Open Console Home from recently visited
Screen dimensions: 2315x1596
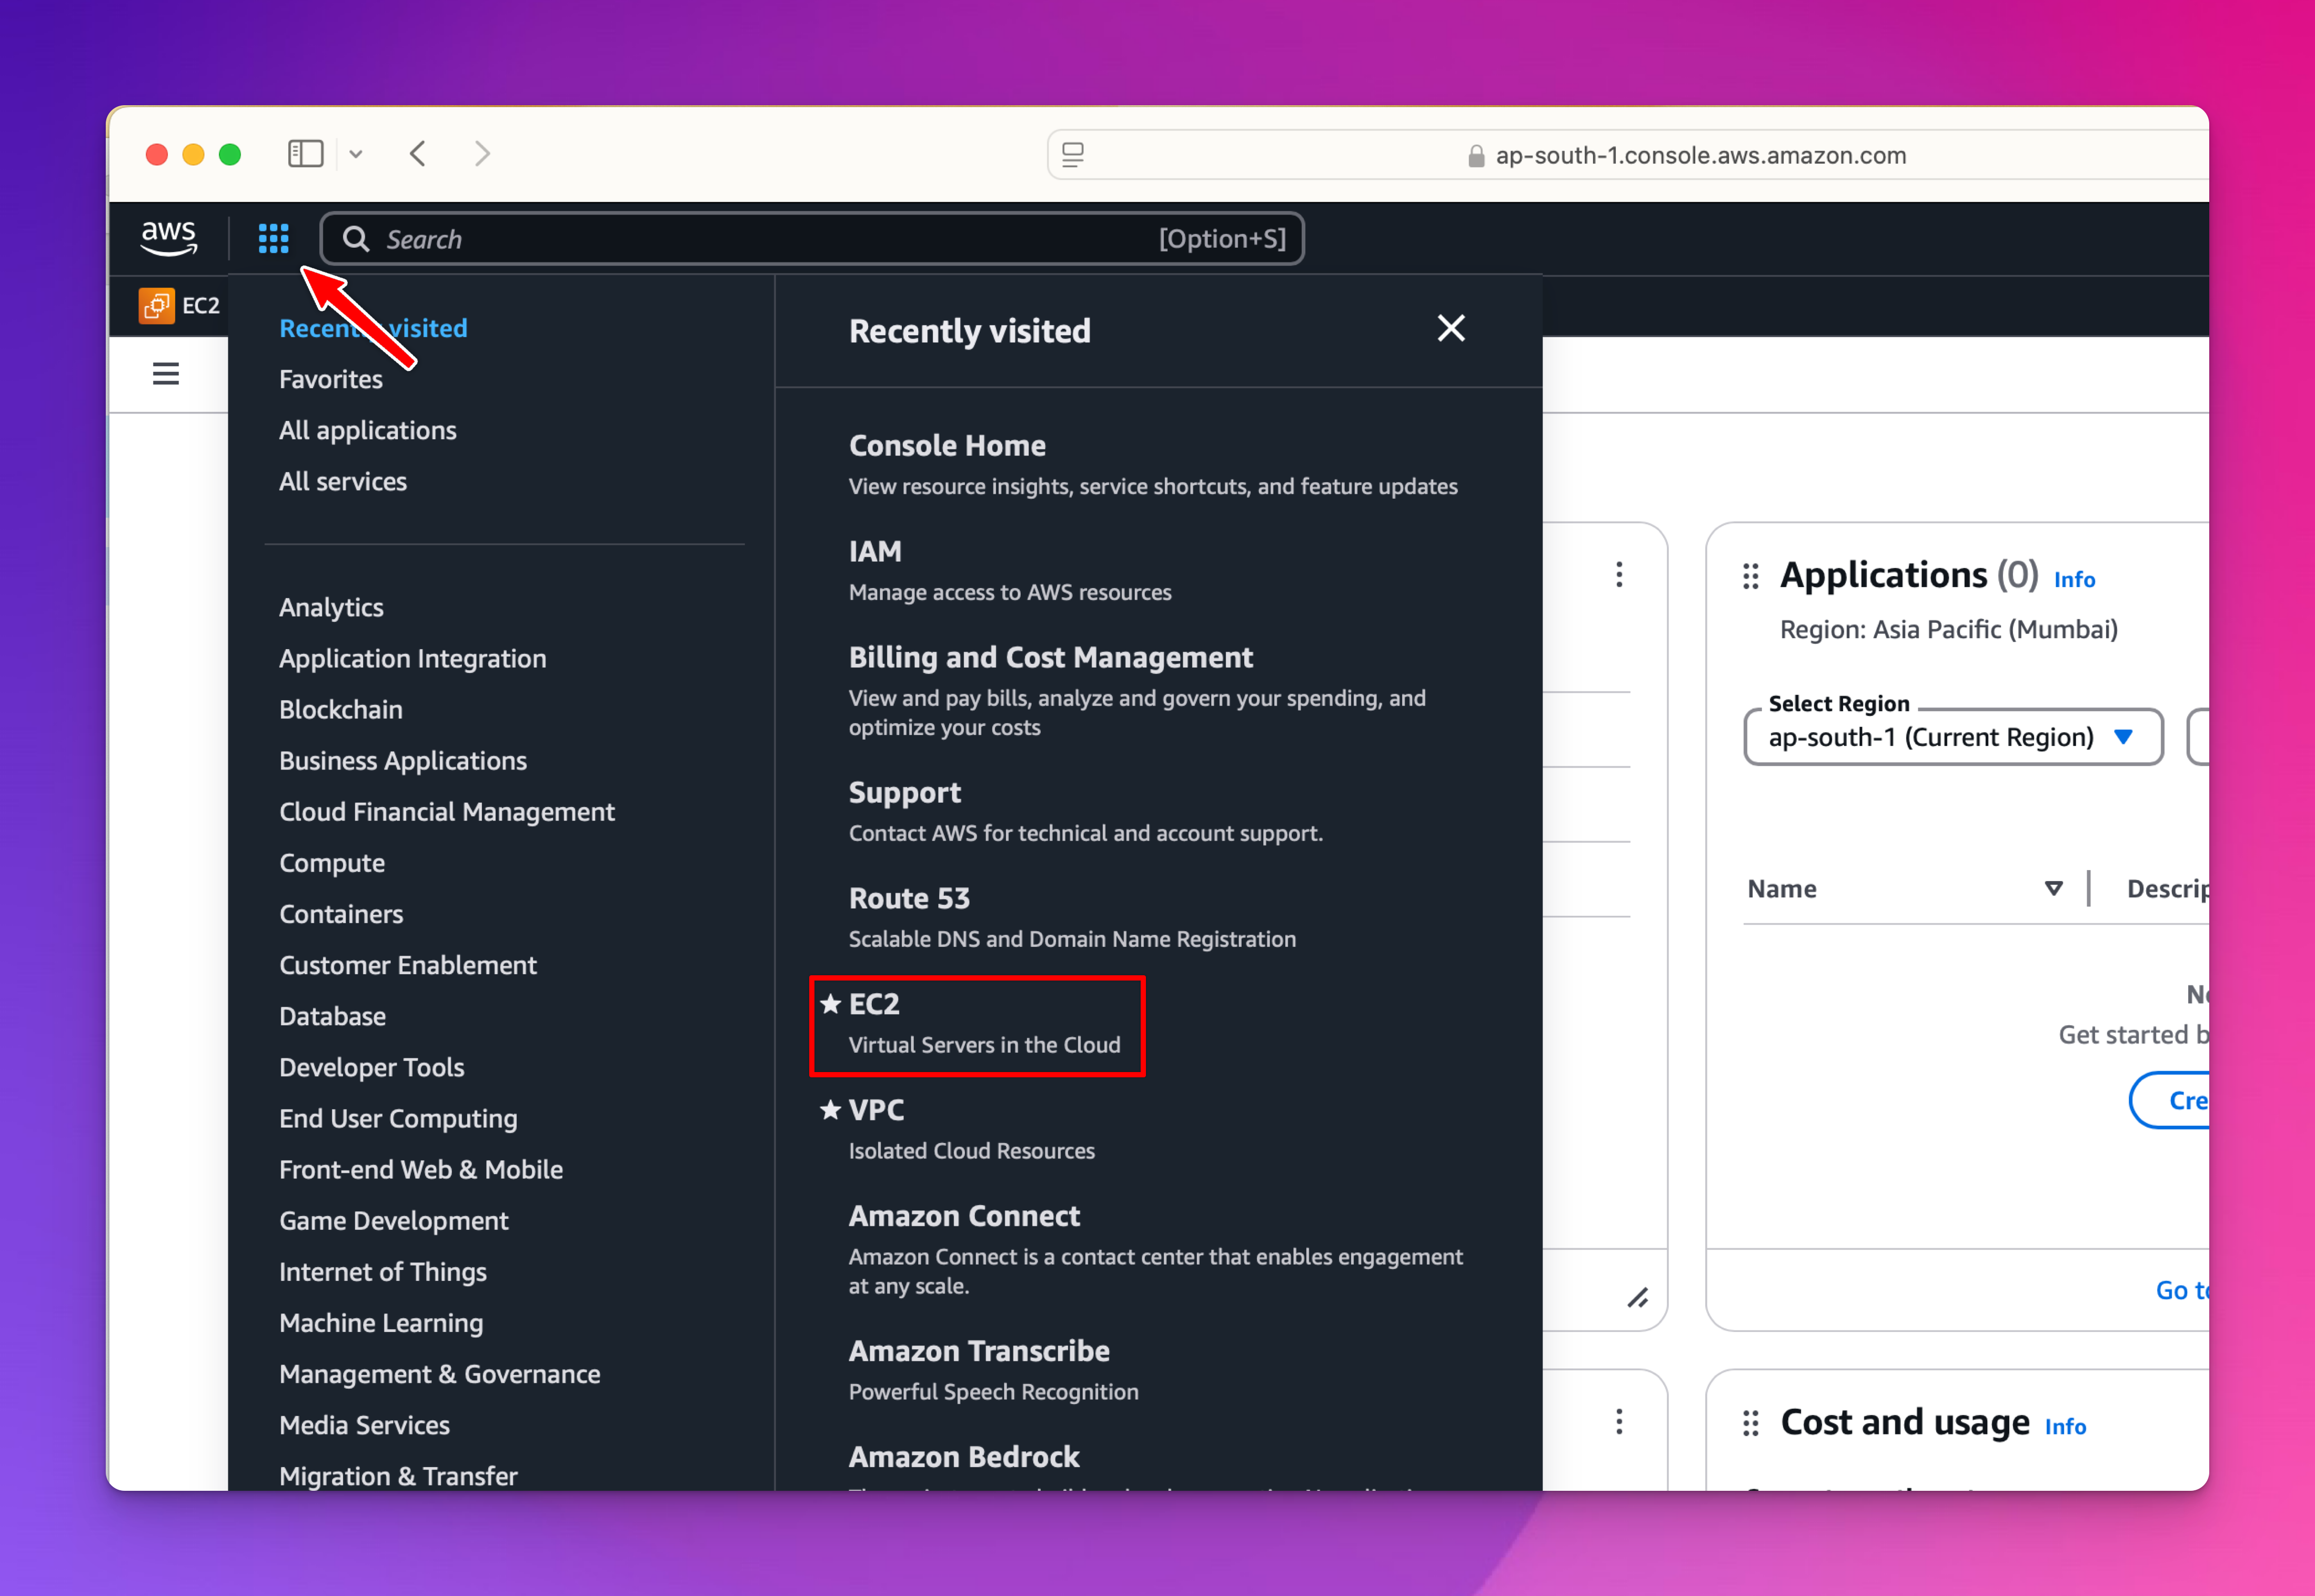947,445
